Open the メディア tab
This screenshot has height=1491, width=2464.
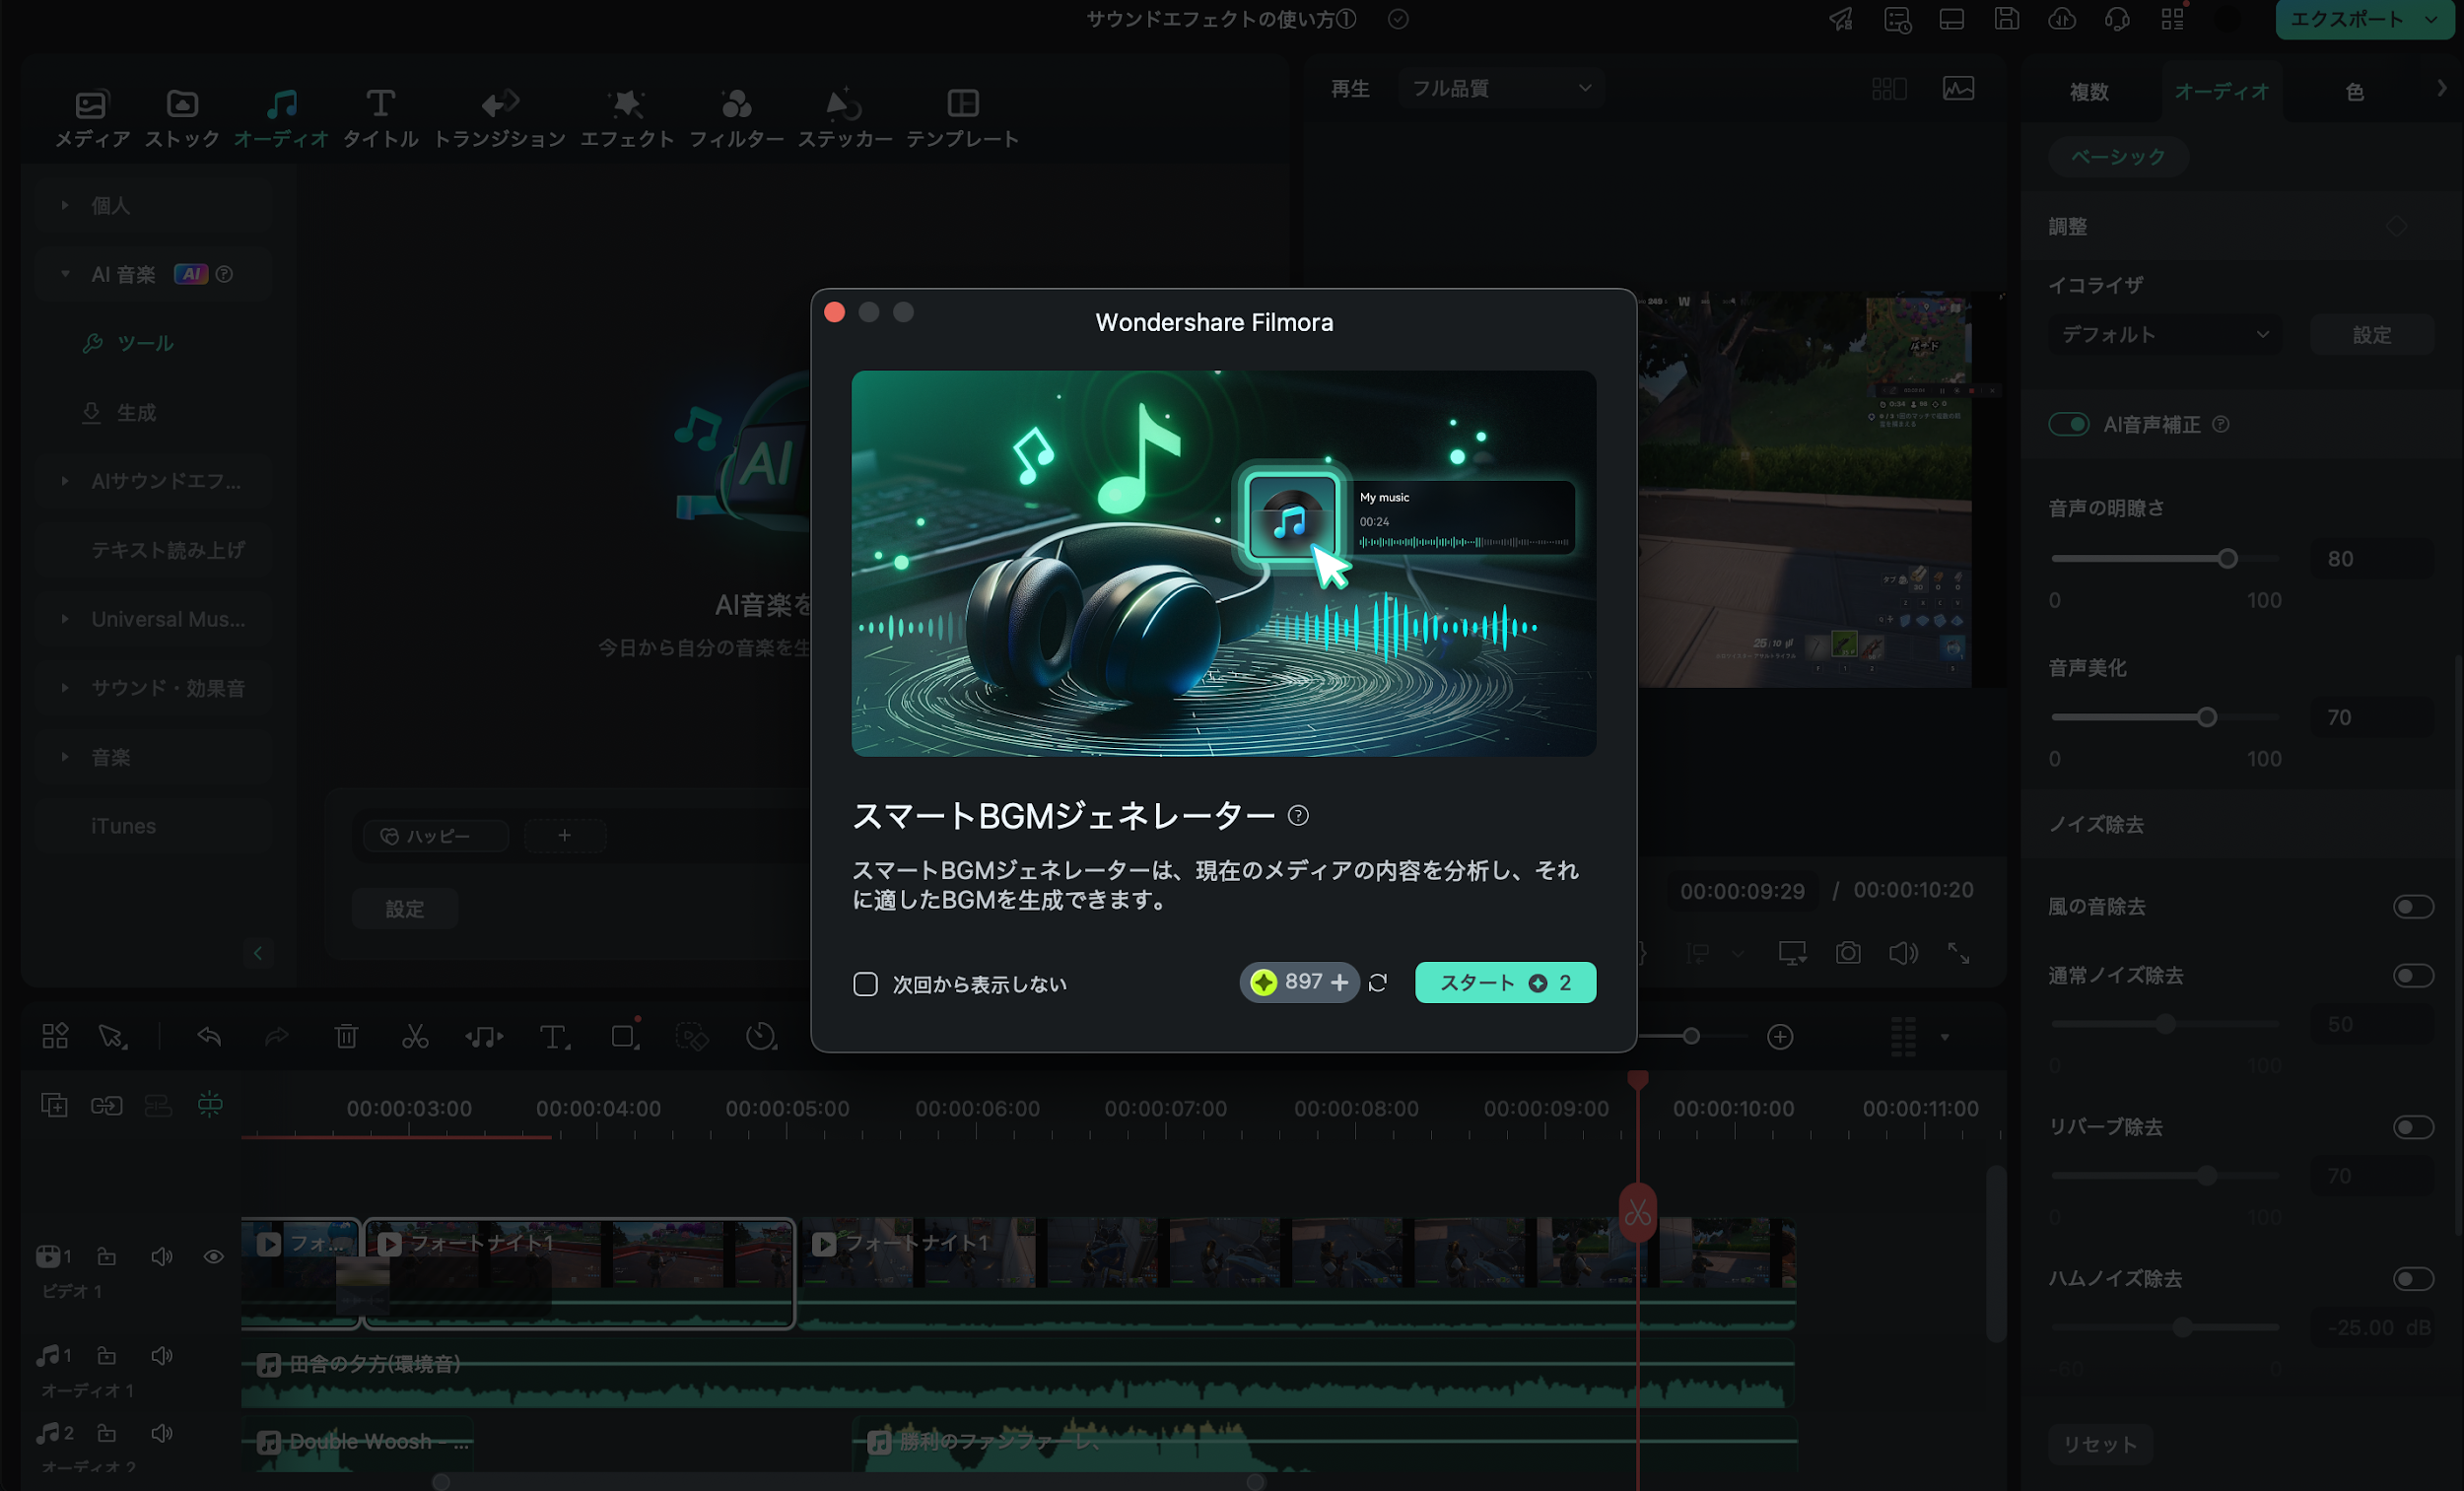(x=92, y=119)
